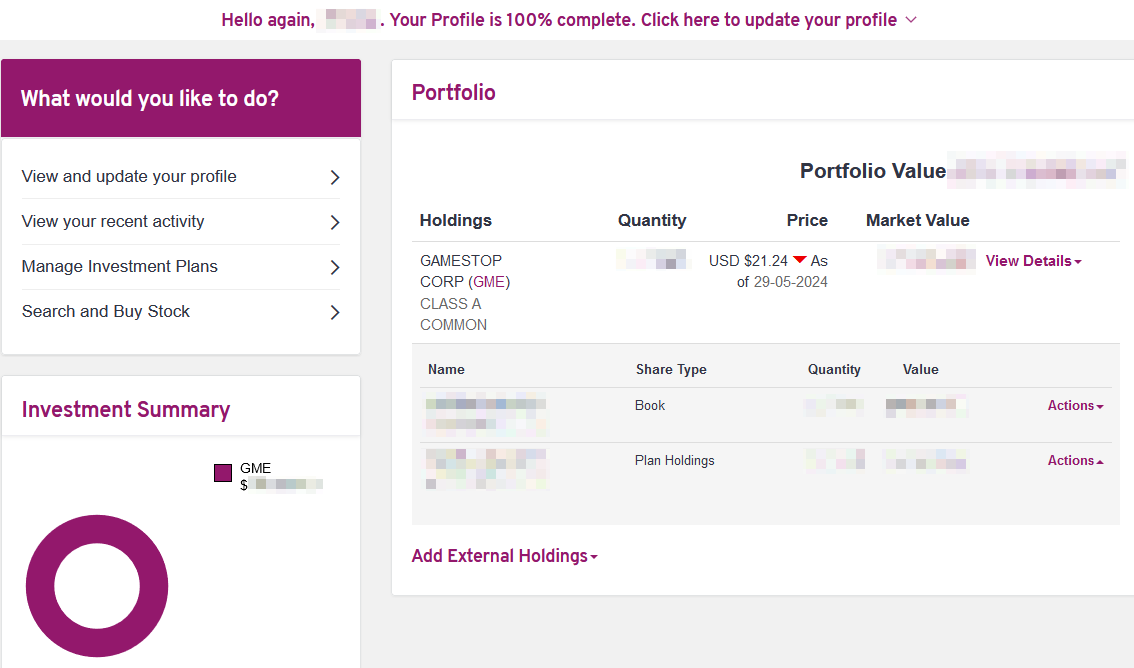Screen dimensions: 1134x668
Task: Click the red price-down triangle indicator
Action: 799,260
